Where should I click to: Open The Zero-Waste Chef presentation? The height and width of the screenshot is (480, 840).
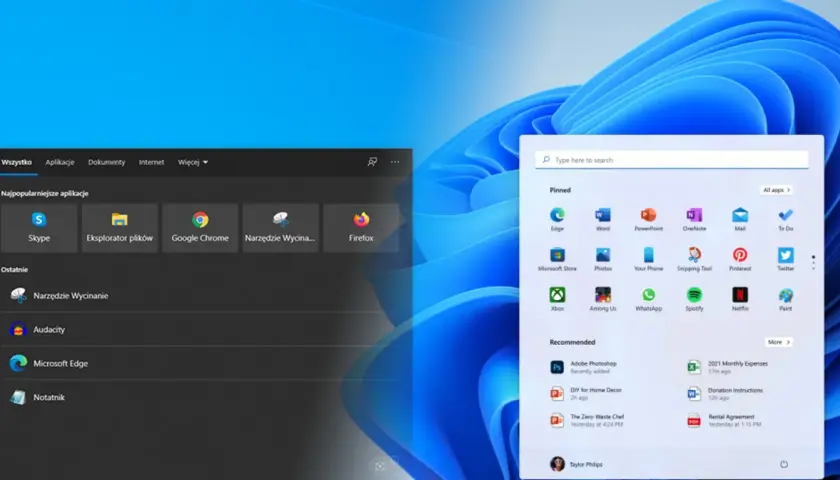[587, 420]
